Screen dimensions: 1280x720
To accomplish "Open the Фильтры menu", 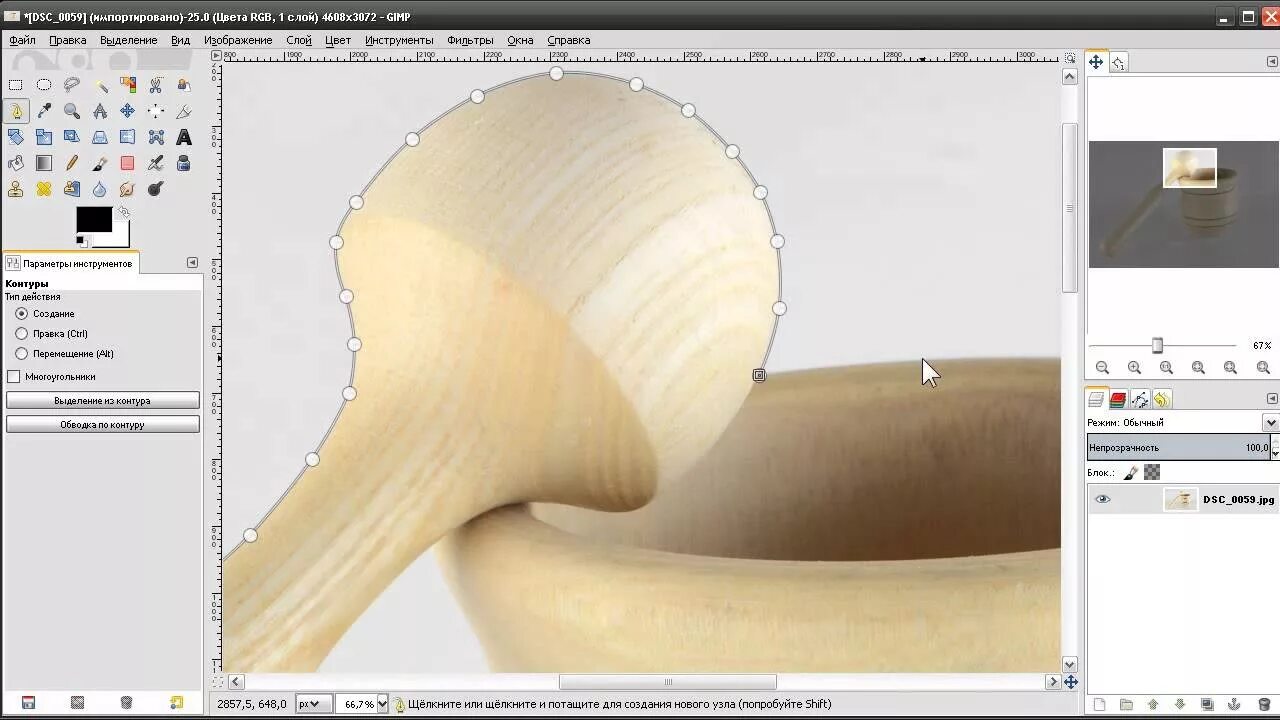I will tap(470, 40).
